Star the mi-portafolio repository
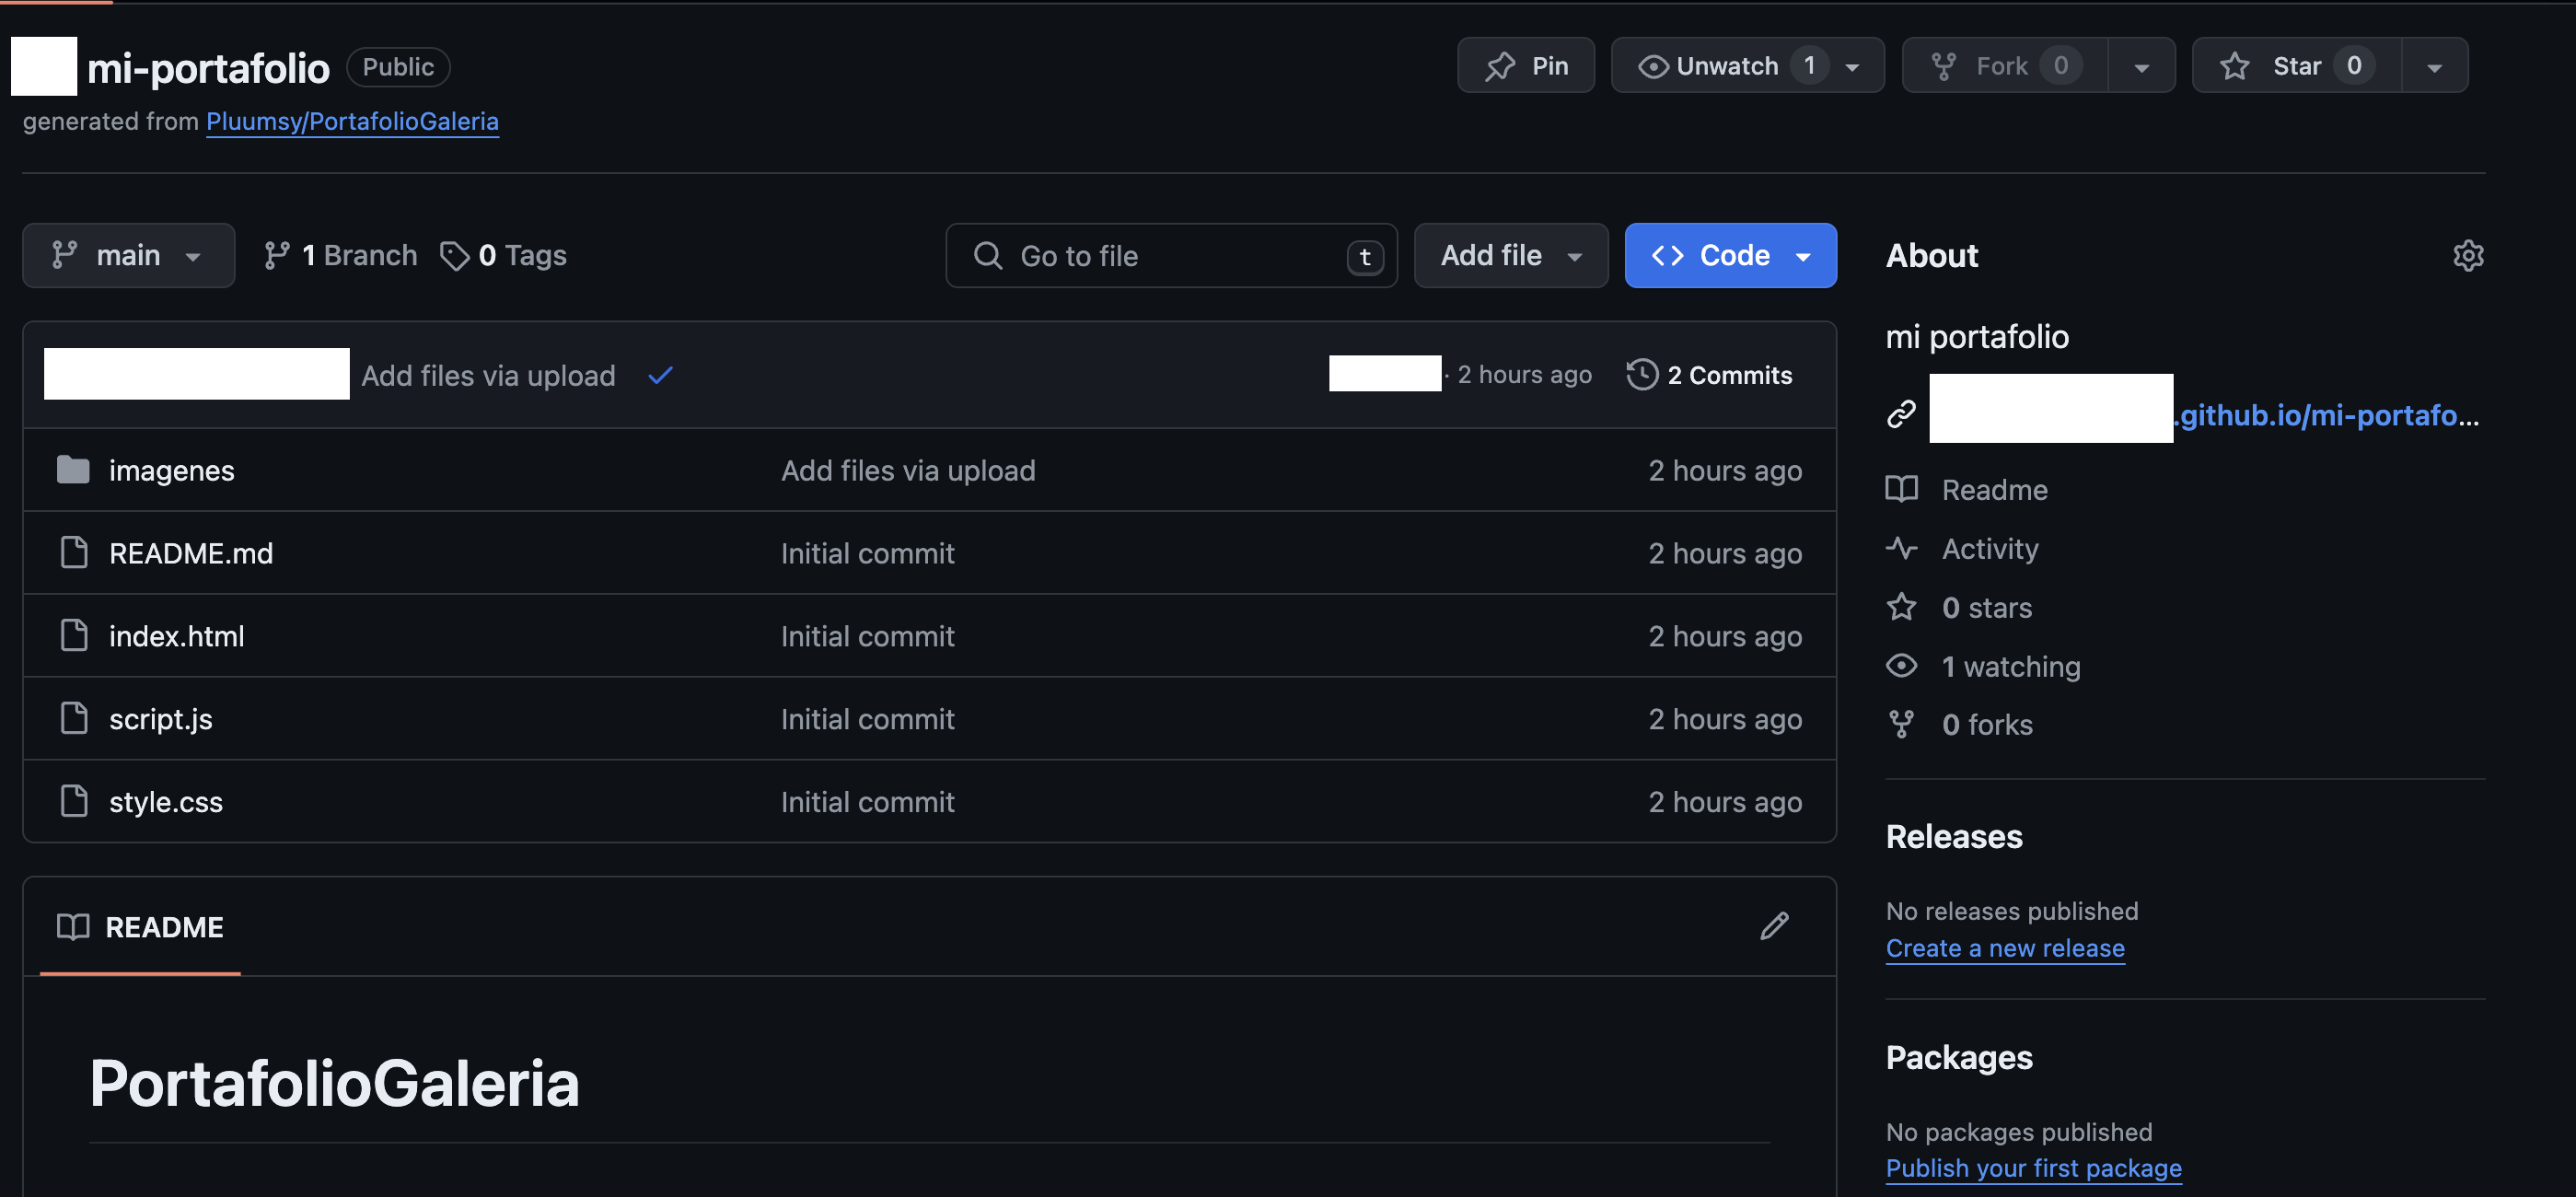Screen dimensions: 2576x1197 click(2296, 66)
